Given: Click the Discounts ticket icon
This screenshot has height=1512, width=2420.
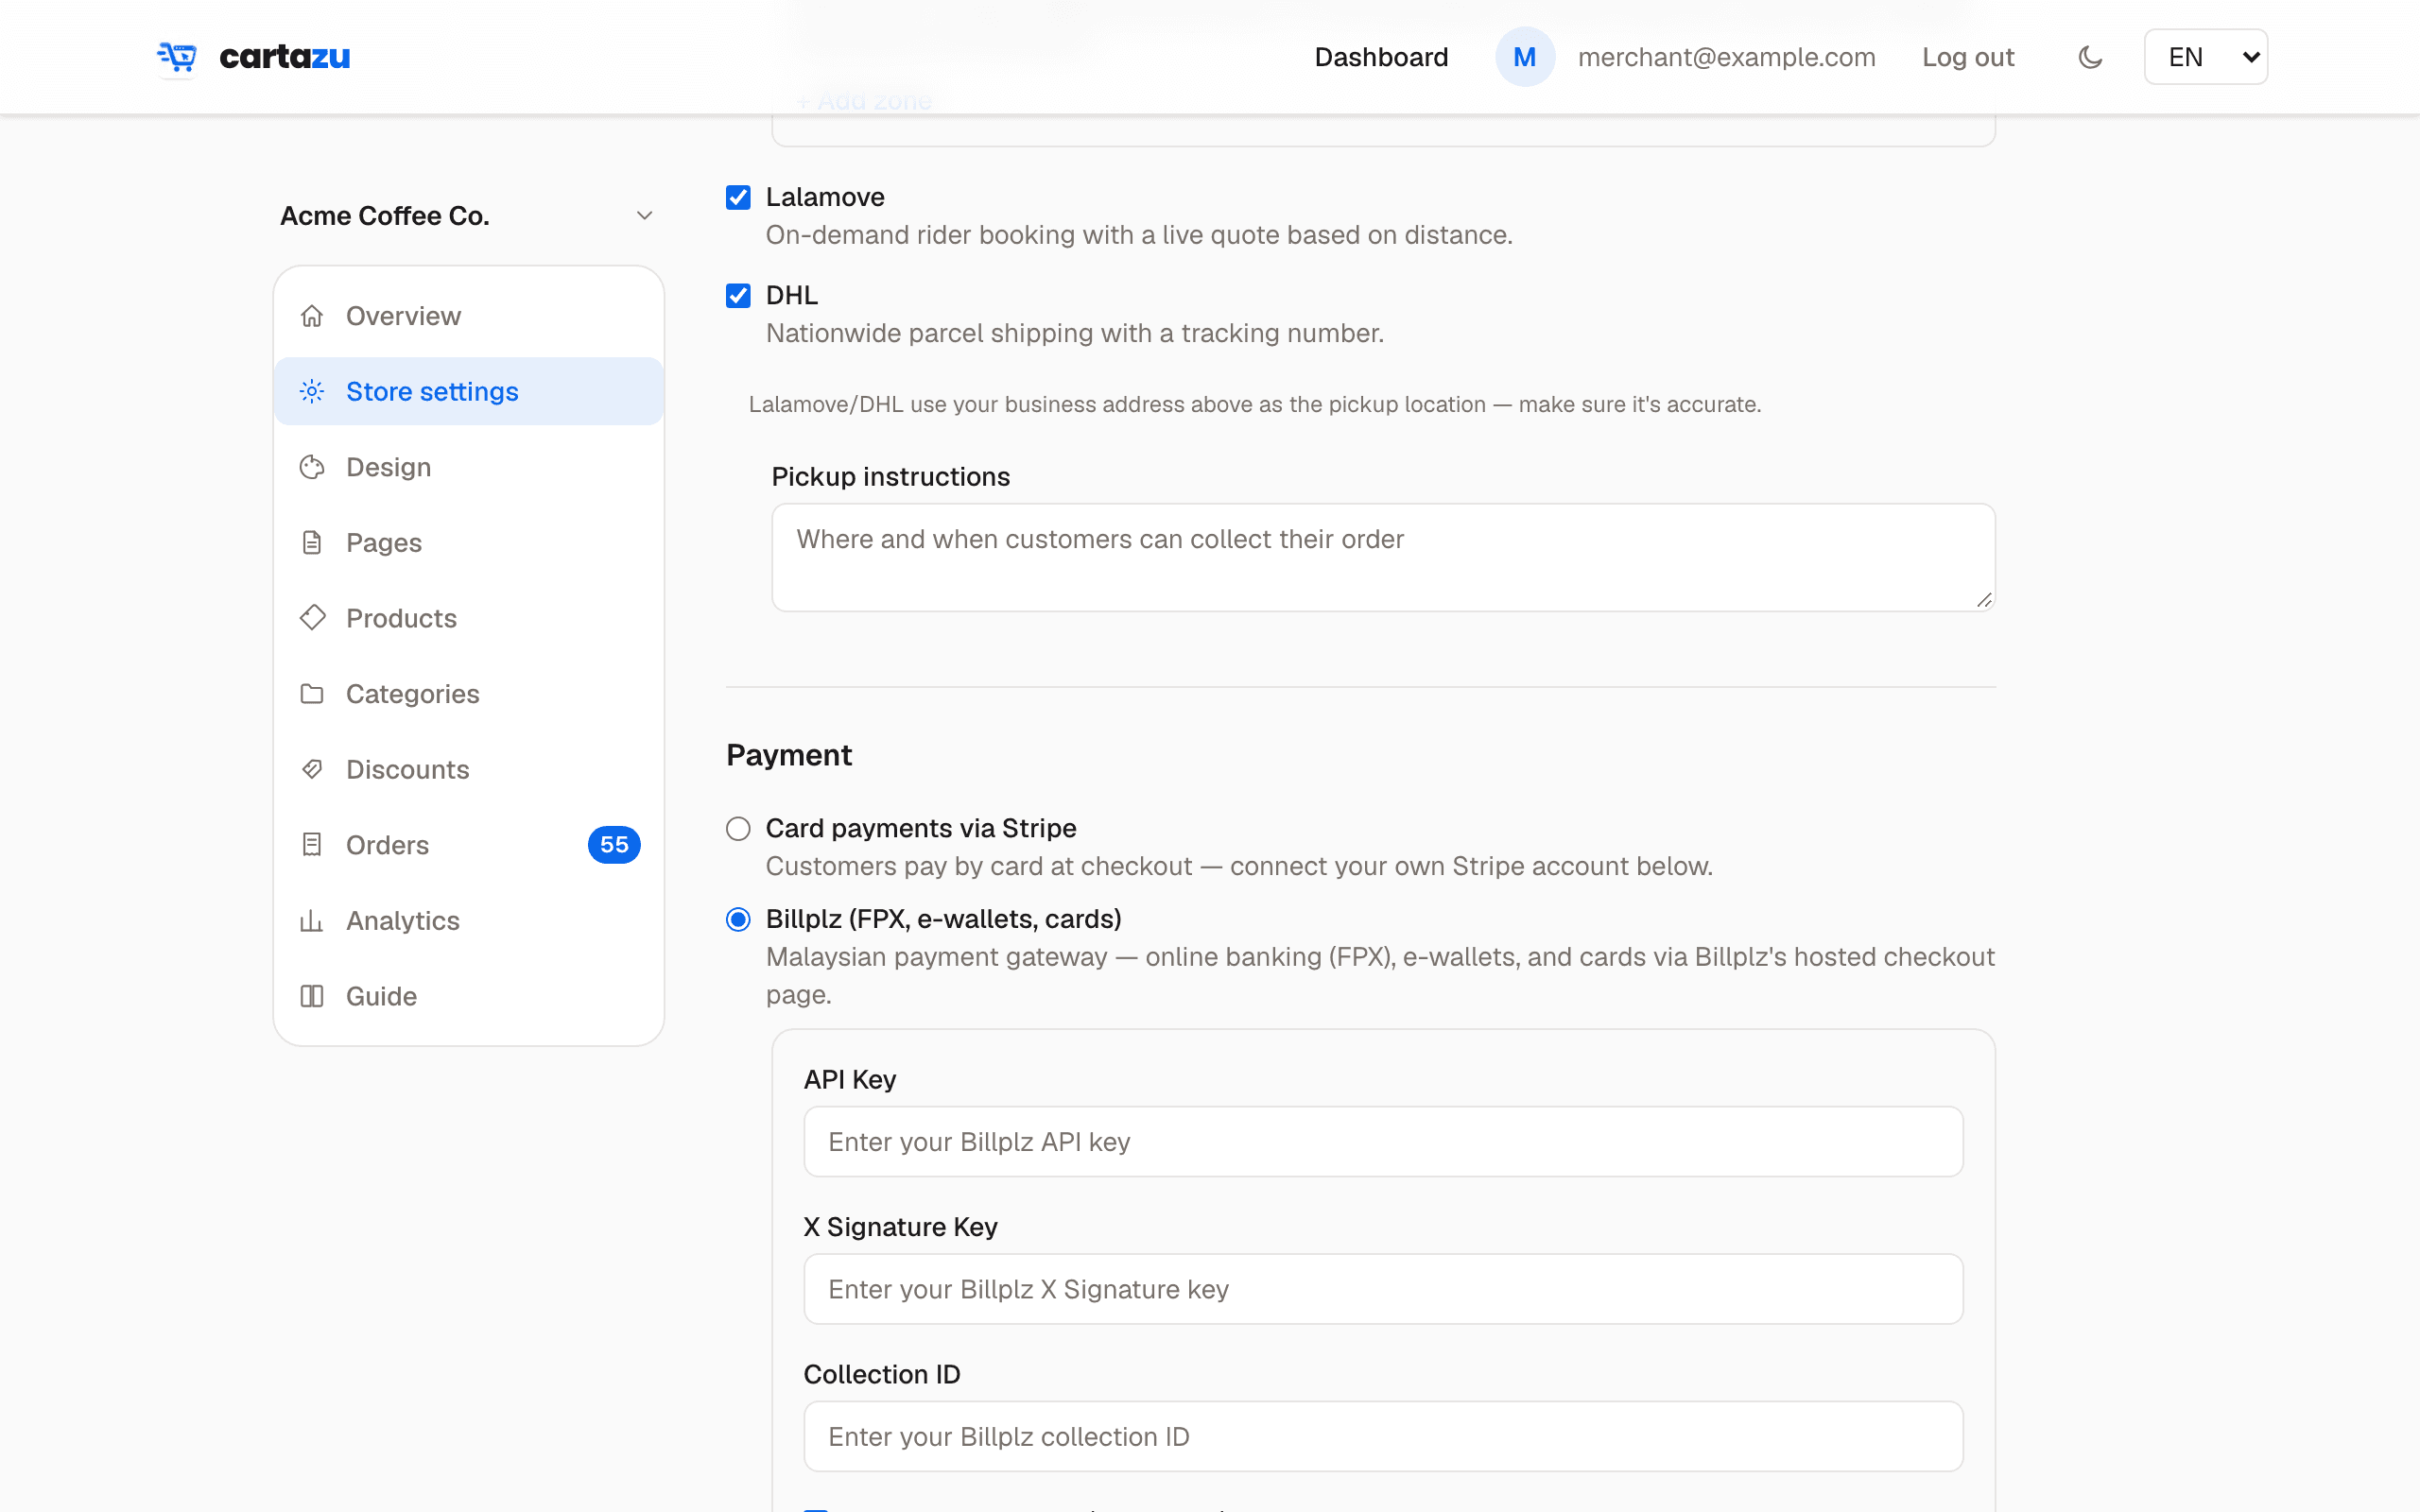Looking at the screenshot, I should click(x=312, y=769).
